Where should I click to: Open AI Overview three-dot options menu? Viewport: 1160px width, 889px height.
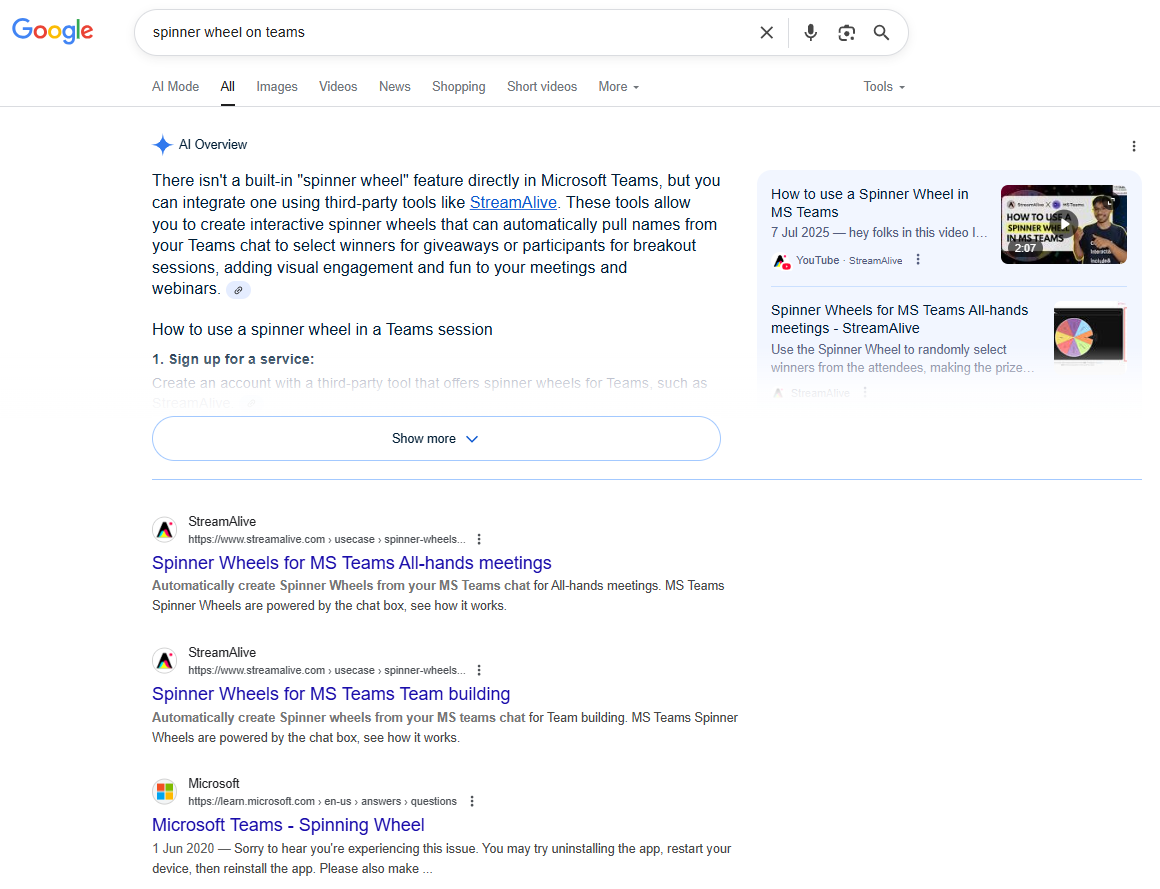(1133, 146)
